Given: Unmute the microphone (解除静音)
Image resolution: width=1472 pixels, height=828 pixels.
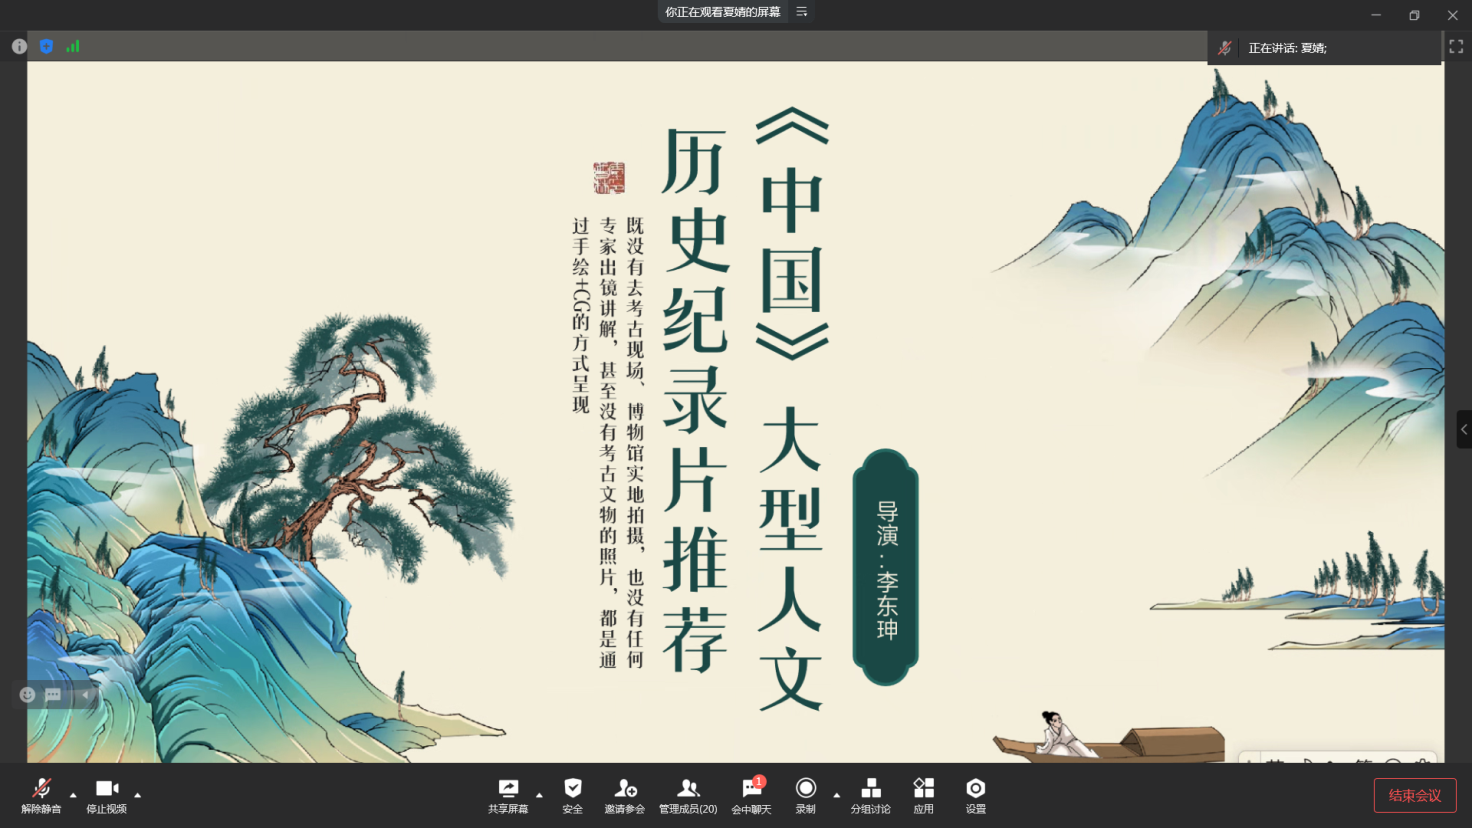Looking at the screenshot, I should [x=41, y=795].
